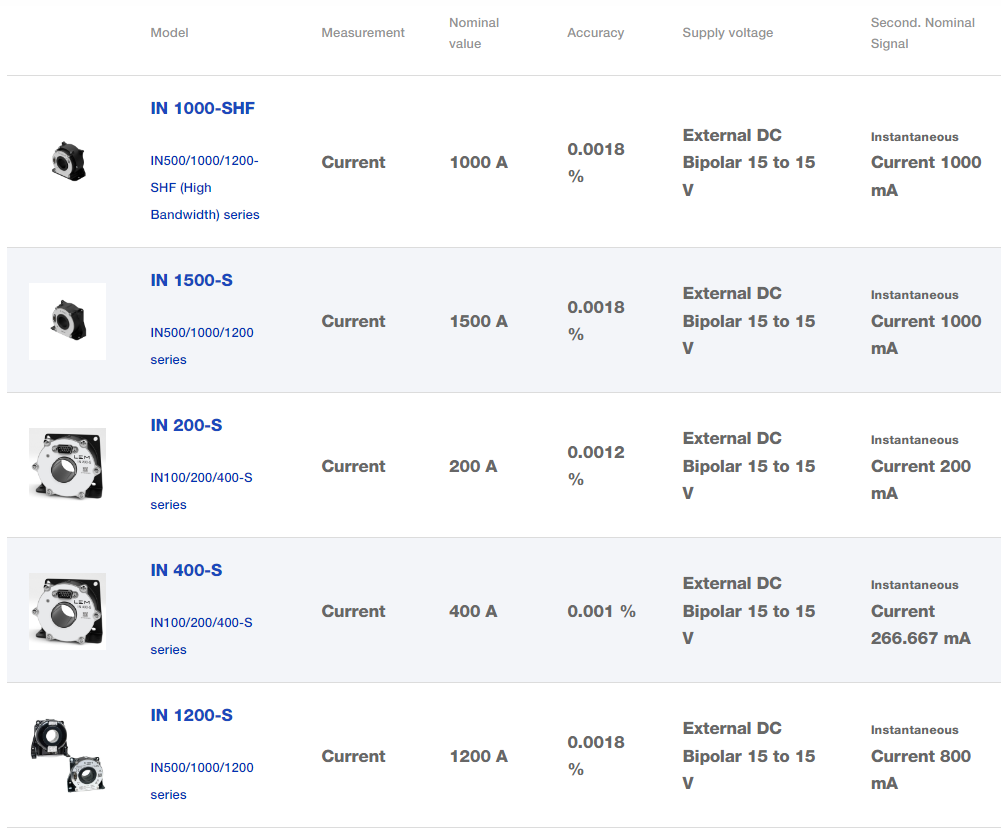
Task: Click the Measurement column header
Action: pos(363,33)
